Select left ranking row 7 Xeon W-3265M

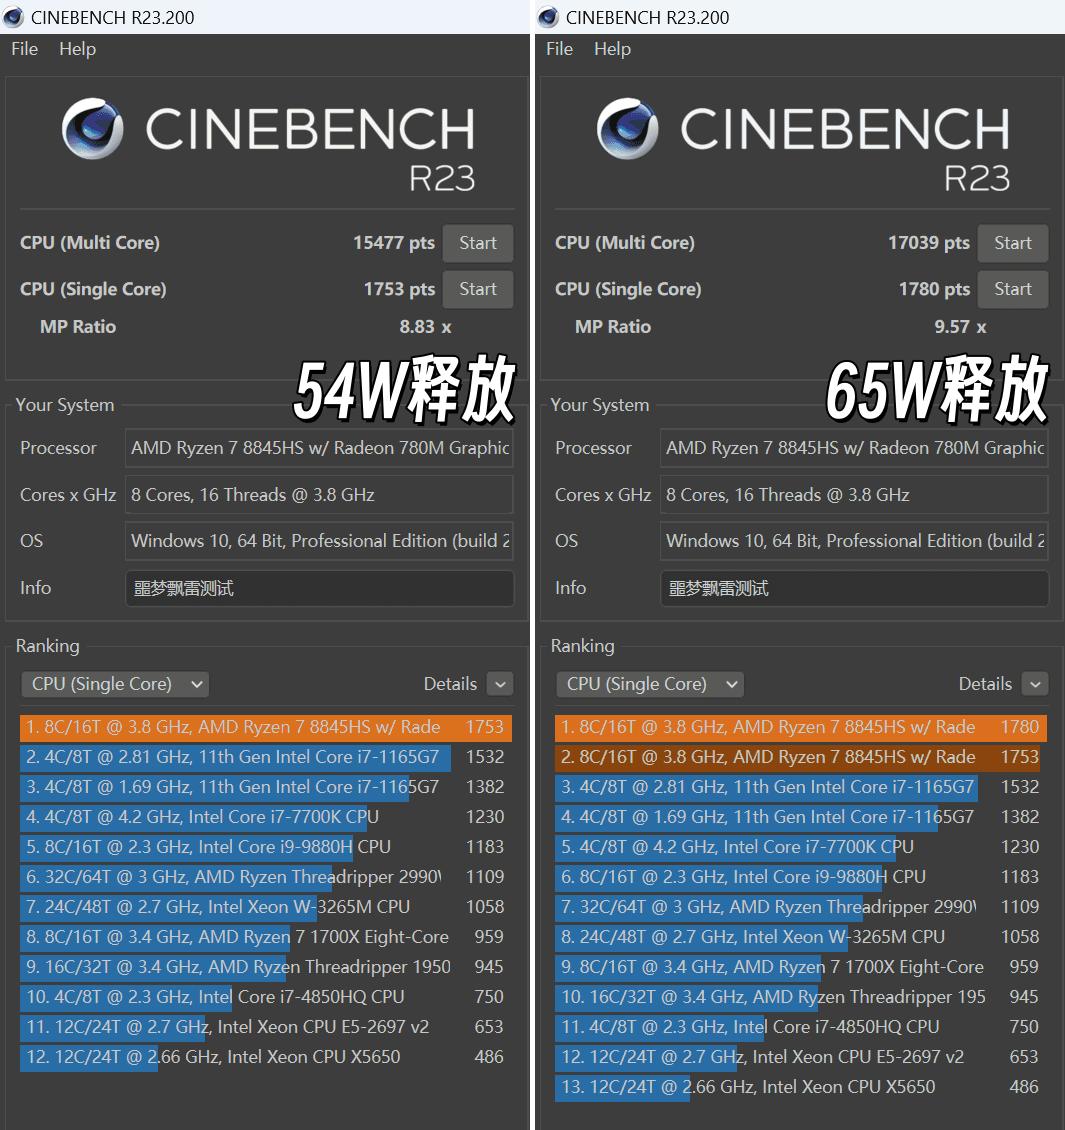pyautogui.click(x=266, y=907)
